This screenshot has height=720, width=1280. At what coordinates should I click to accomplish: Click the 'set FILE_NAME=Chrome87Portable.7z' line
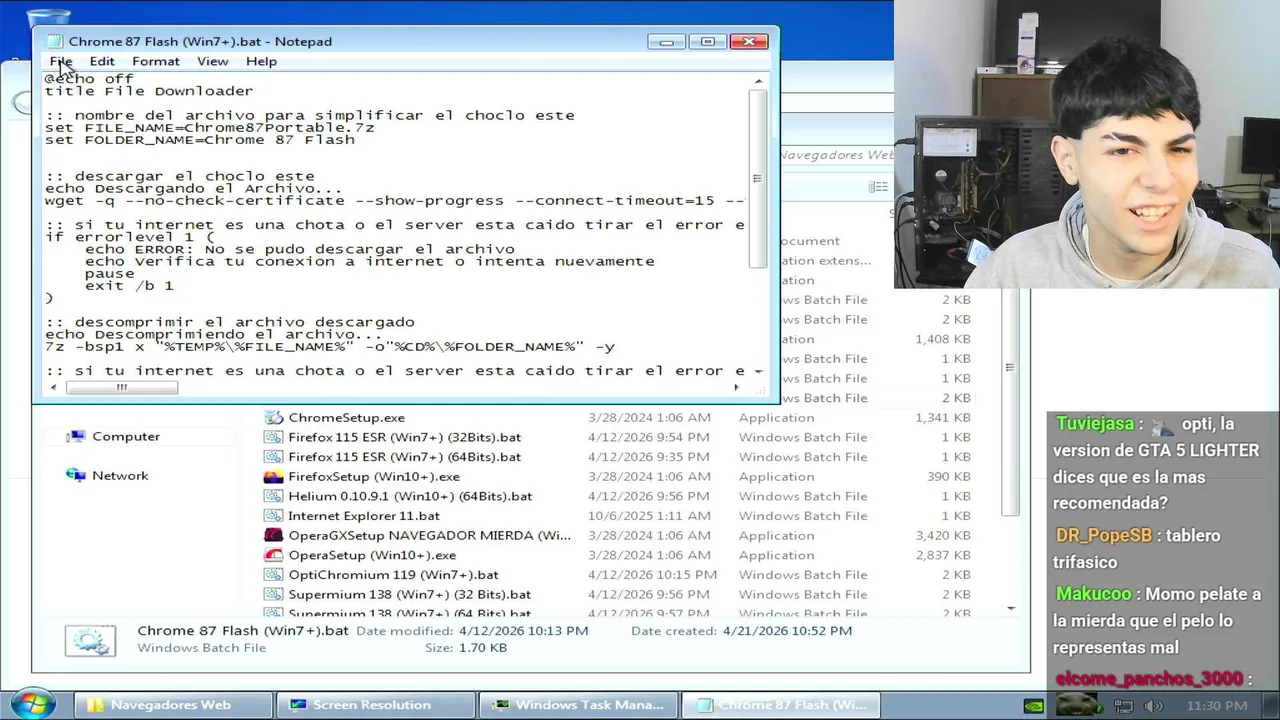click(209, 127)
